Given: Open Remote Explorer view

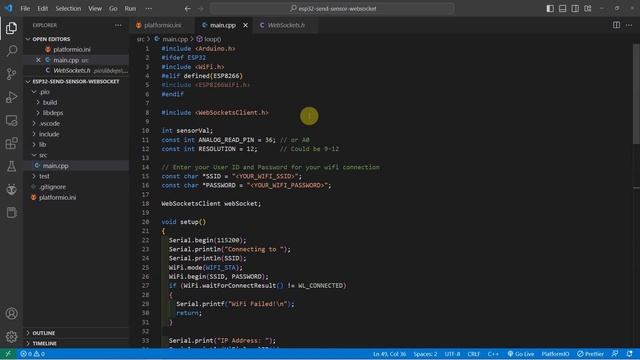Looking at the screenshot, I should 11,120.
